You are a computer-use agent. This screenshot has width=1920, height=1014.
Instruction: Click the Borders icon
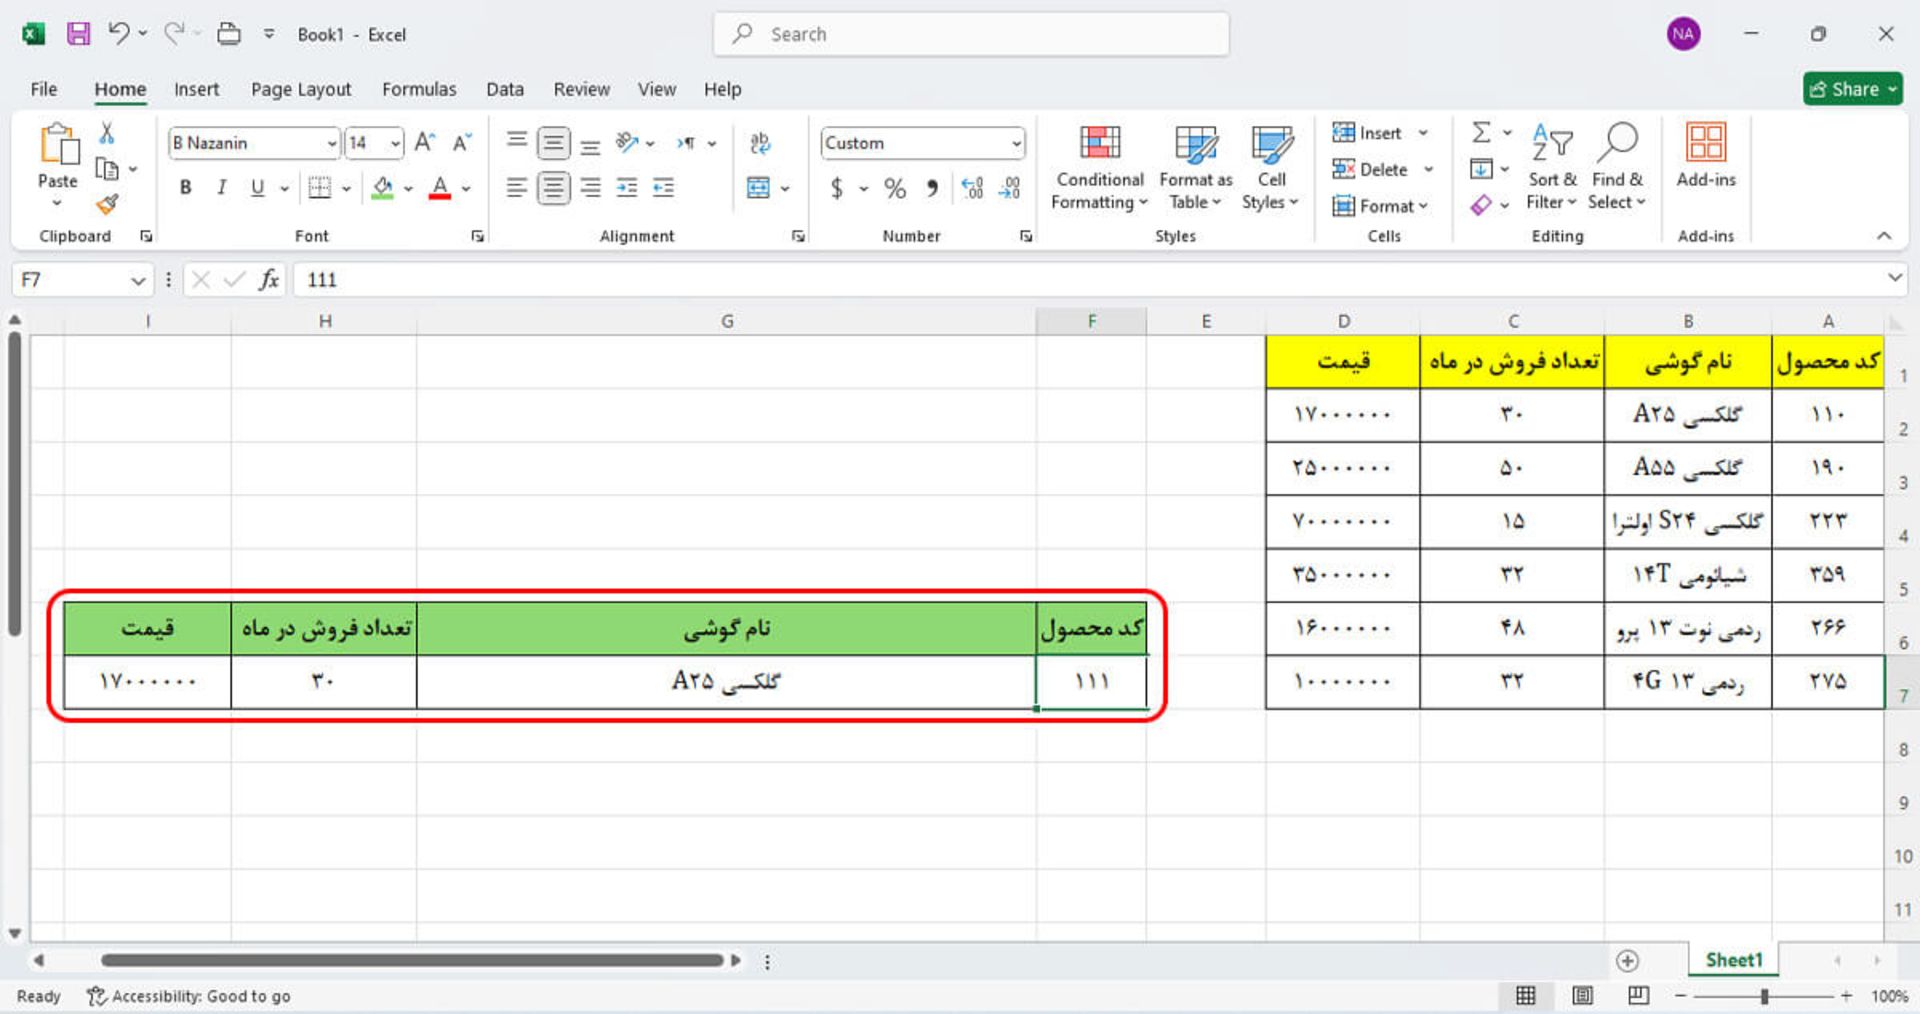pyautogui.click(x=319, y=187)
